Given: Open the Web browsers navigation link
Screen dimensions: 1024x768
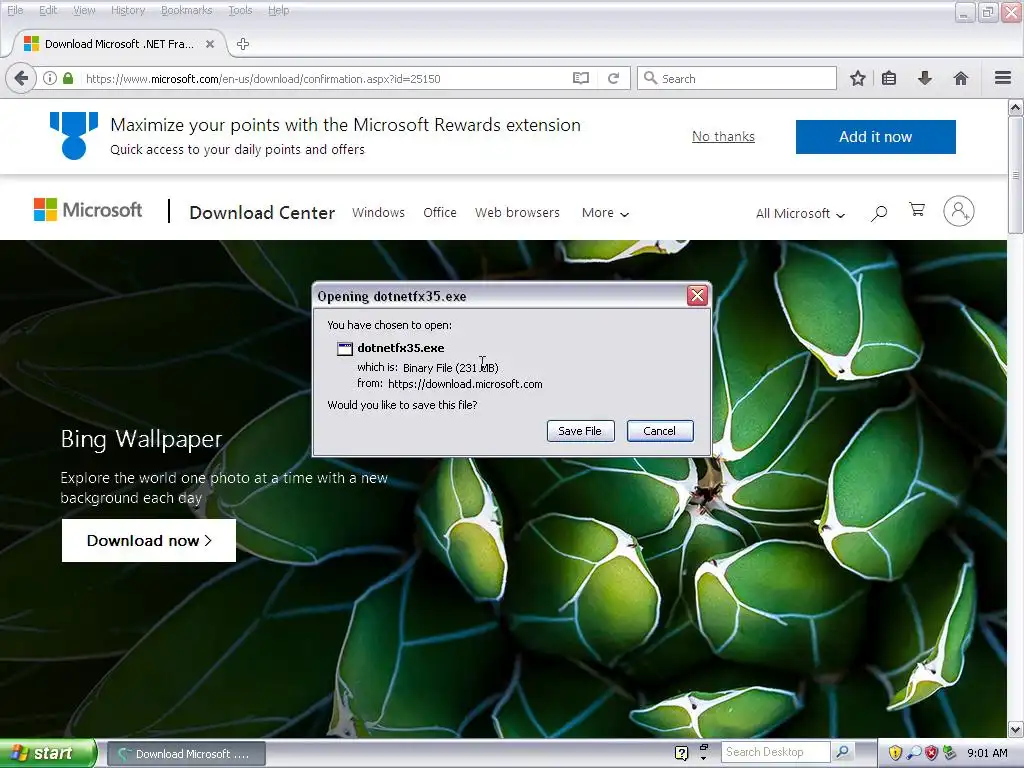Looking at the screenshot, I should pos(517,213).
